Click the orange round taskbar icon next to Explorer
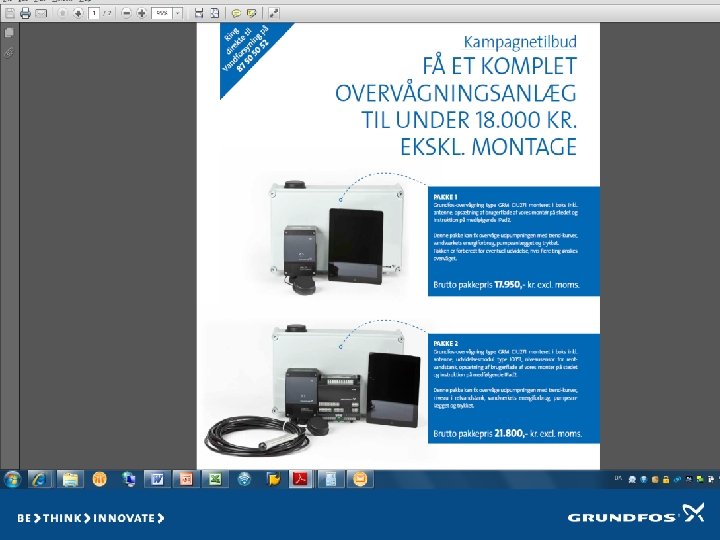Screen dimensions: 720x540 click(x=100, y=479)
